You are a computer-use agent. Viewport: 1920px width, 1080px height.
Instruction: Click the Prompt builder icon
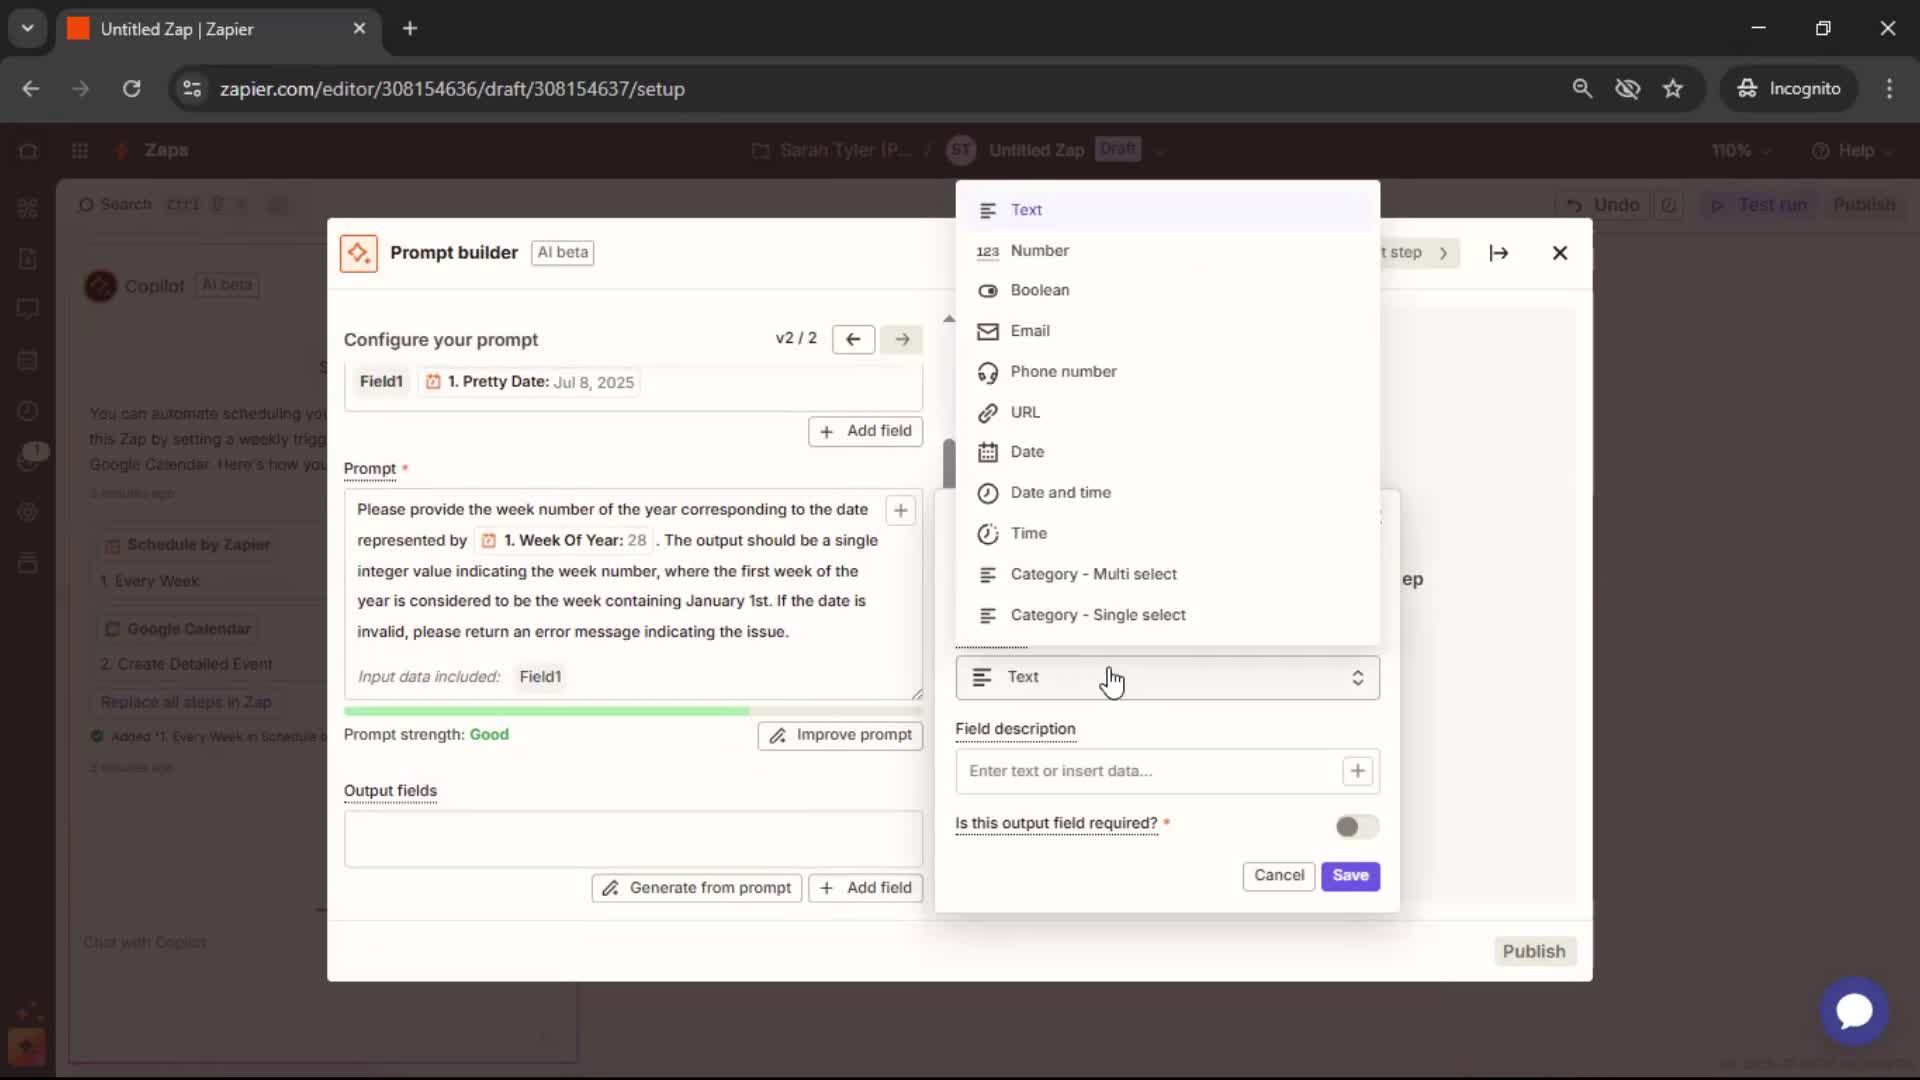[359, 253]
